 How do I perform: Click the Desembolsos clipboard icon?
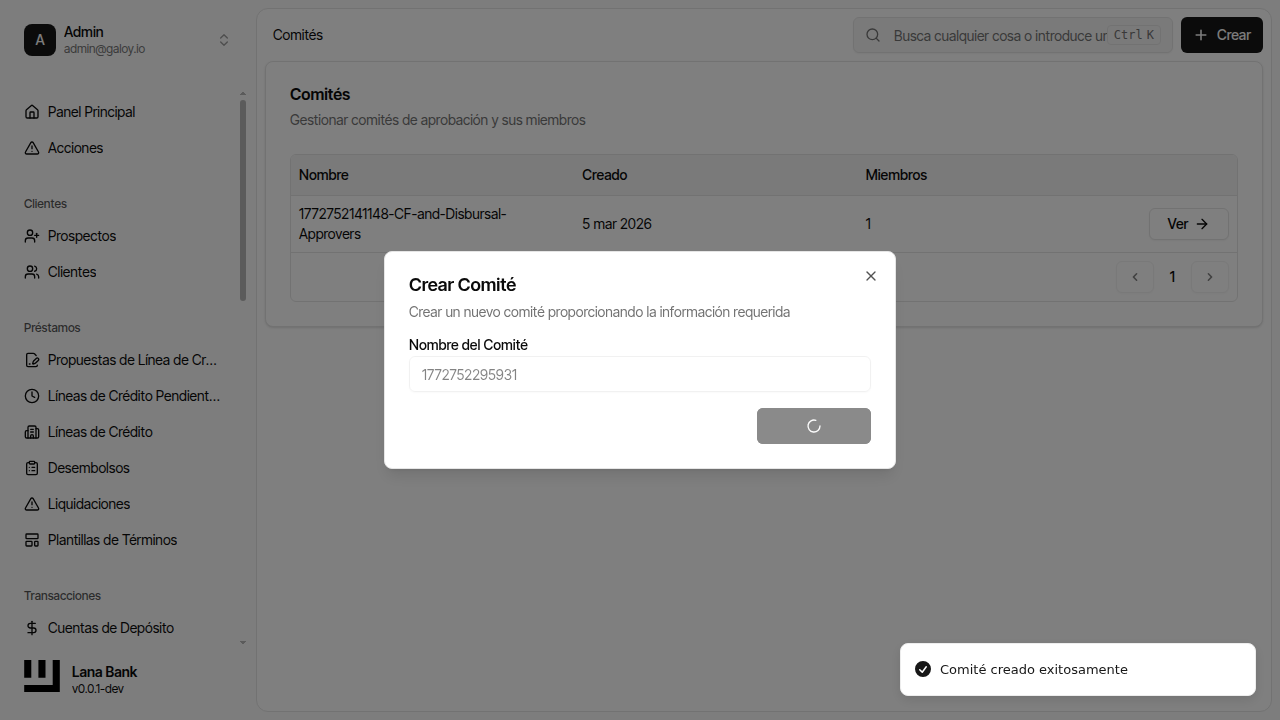[32, 468]
